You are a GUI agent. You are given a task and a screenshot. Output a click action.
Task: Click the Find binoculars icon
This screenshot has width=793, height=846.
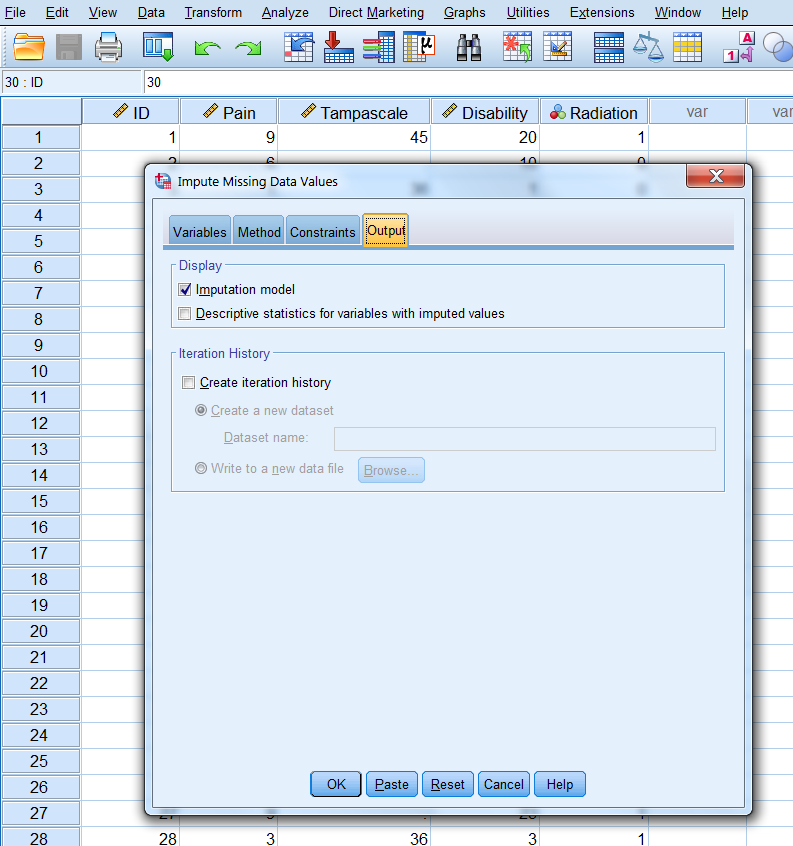pos(469,47)
